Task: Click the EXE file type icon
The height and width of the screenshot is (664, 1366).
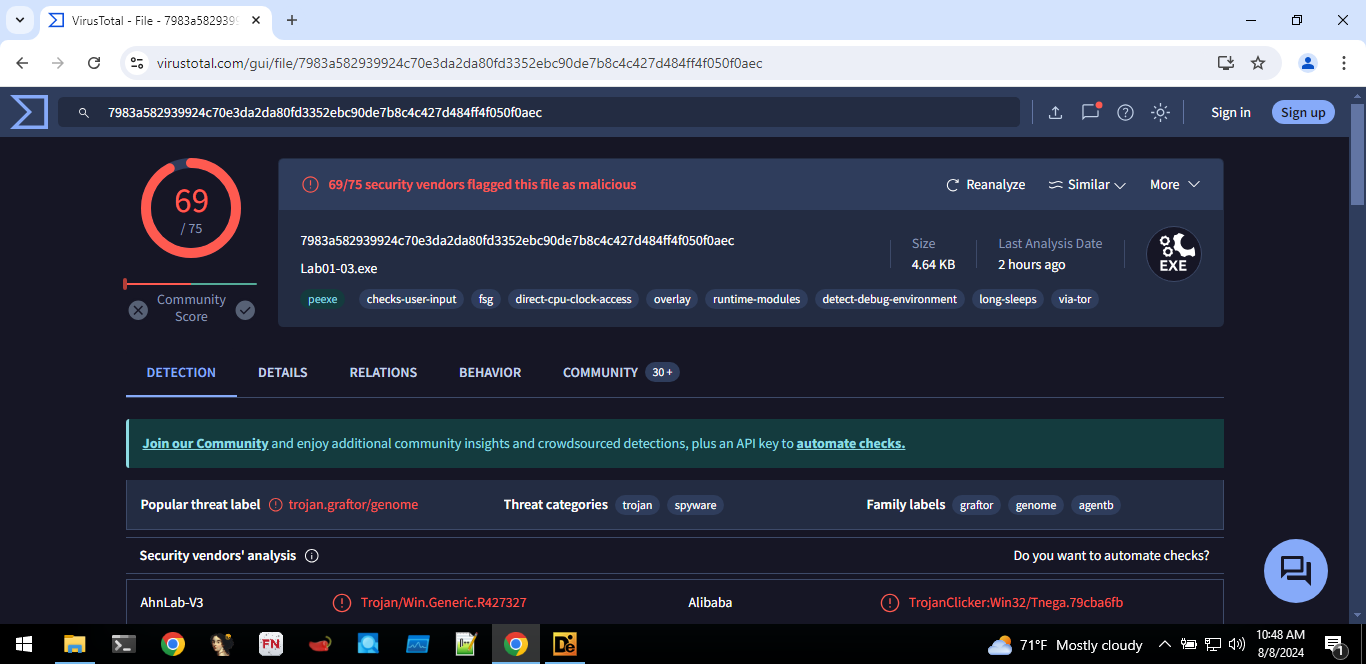Action: click(x=1173, y=255)
